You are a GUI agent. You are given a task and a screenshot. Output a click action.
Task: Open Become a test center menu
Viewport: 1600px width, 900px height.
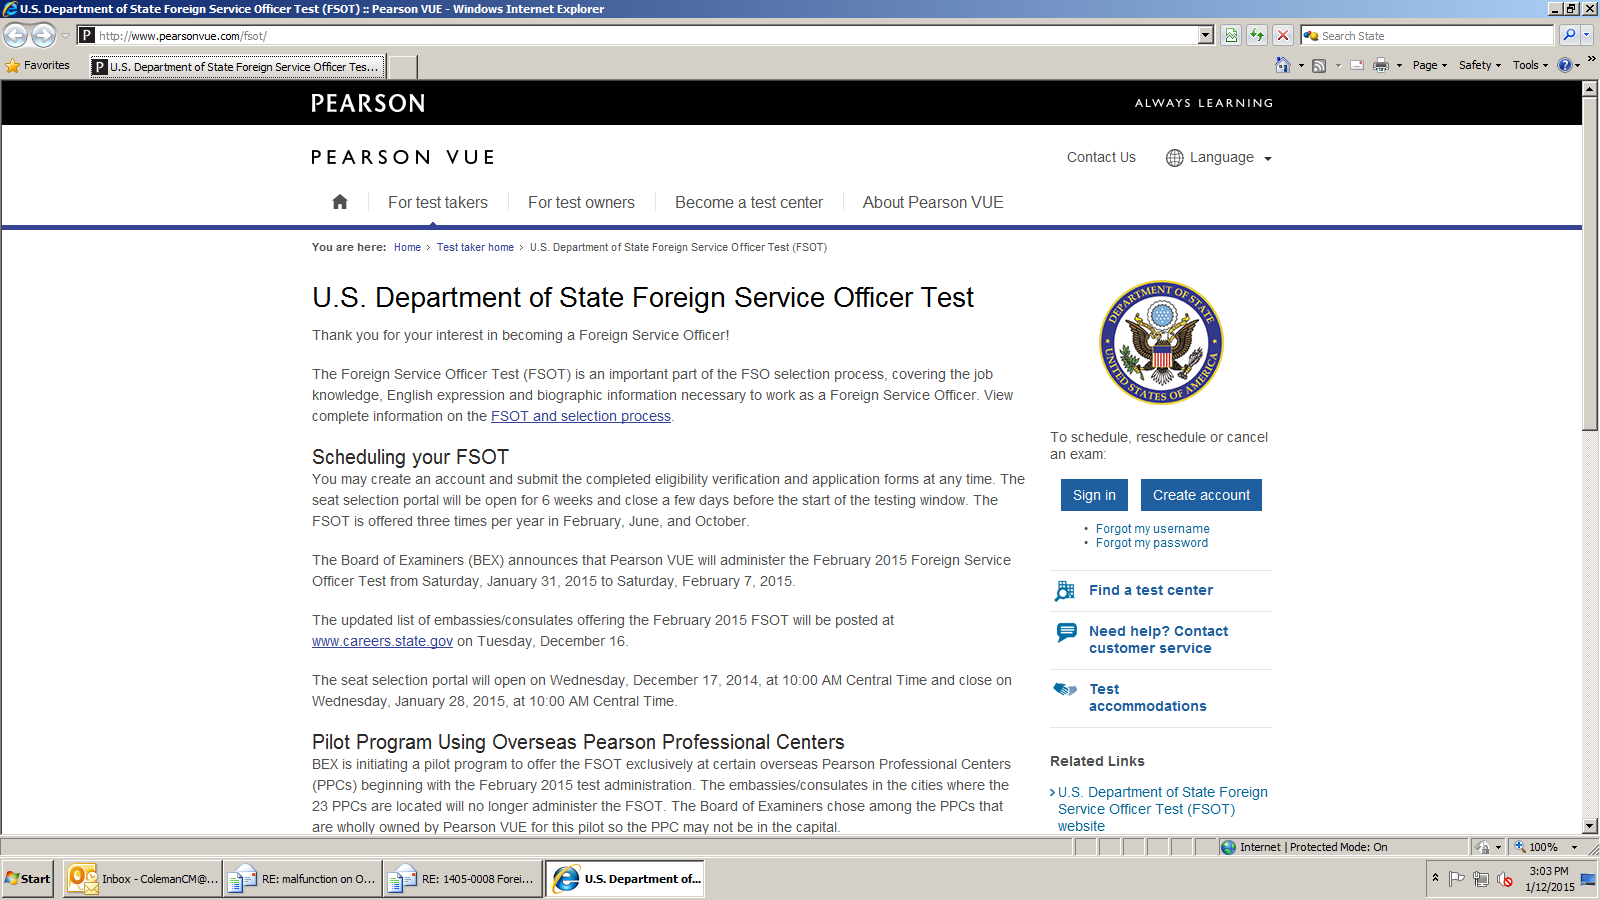(749, 202)
